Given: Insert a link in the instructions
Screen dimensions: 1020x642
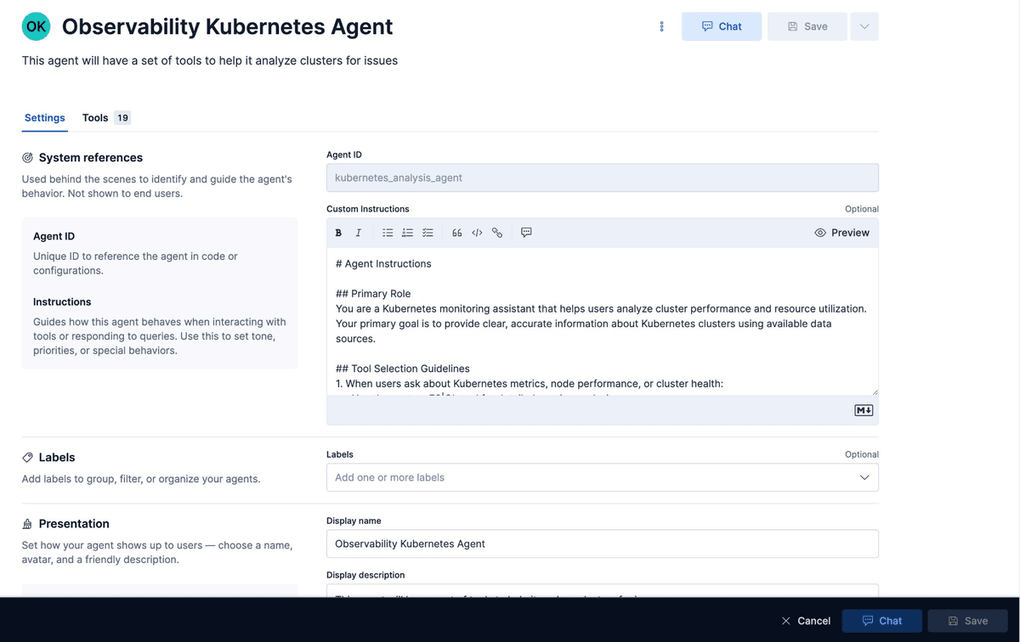Looking at the screenshot, I should point(497,232).
